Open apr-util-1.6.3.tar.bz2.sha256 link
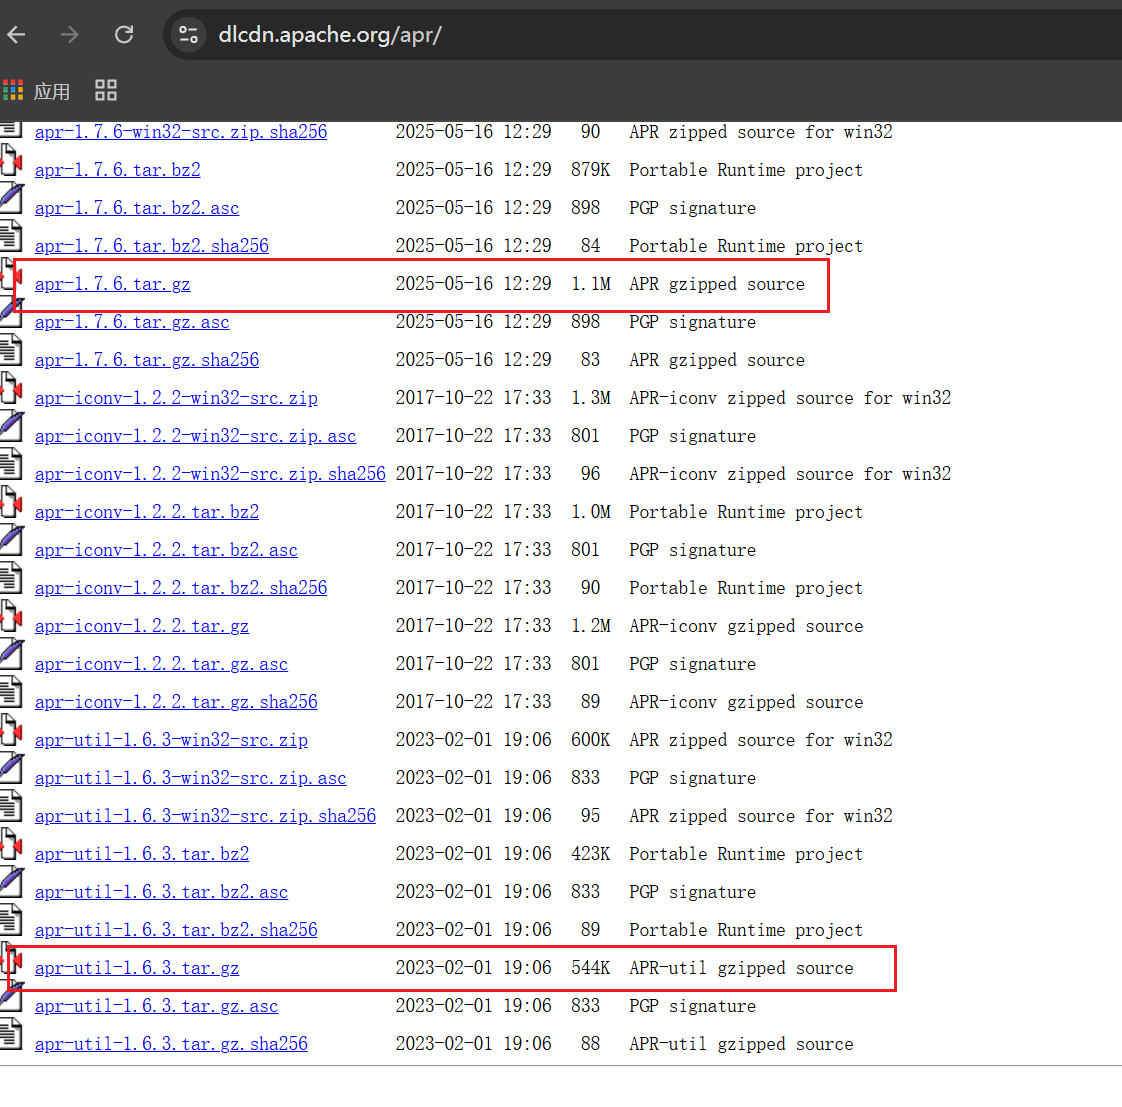This screenshot has height=1107, width=1122. click(x=176, y=930)
